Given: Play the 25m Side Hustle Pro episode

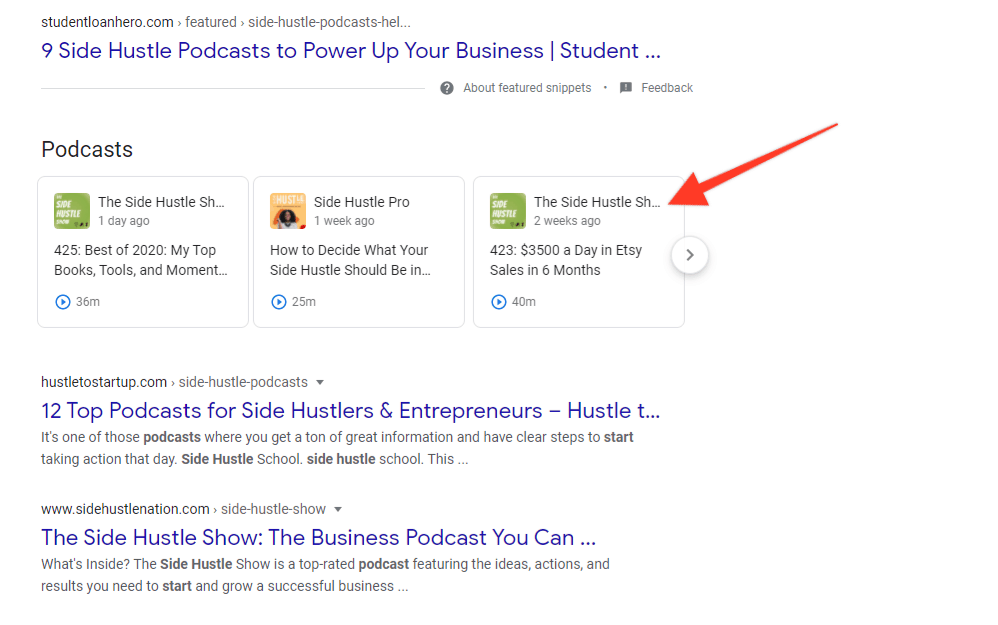Looking at the screenshot, I should point(279,302).
